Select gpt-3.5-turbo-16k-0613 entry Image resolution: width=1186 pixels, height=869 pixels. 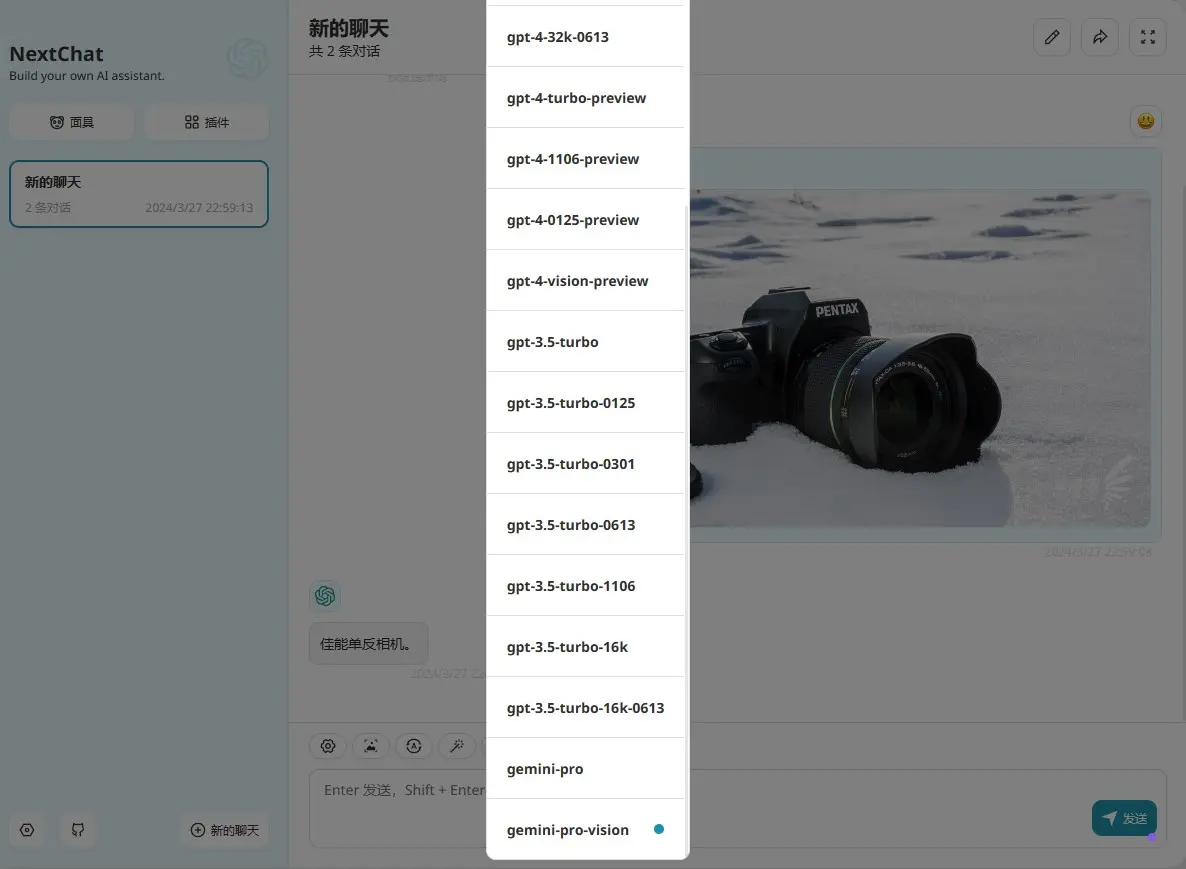coord(585,708)
